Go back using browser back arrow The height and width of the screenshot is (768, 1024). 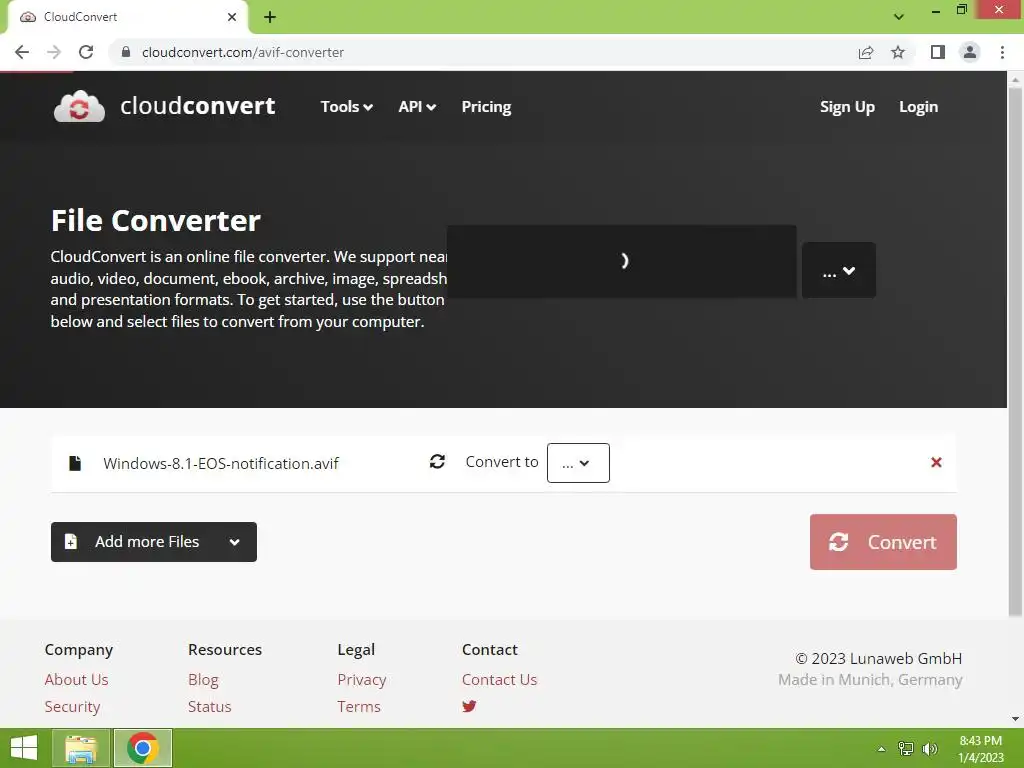[x=22, y=52]
